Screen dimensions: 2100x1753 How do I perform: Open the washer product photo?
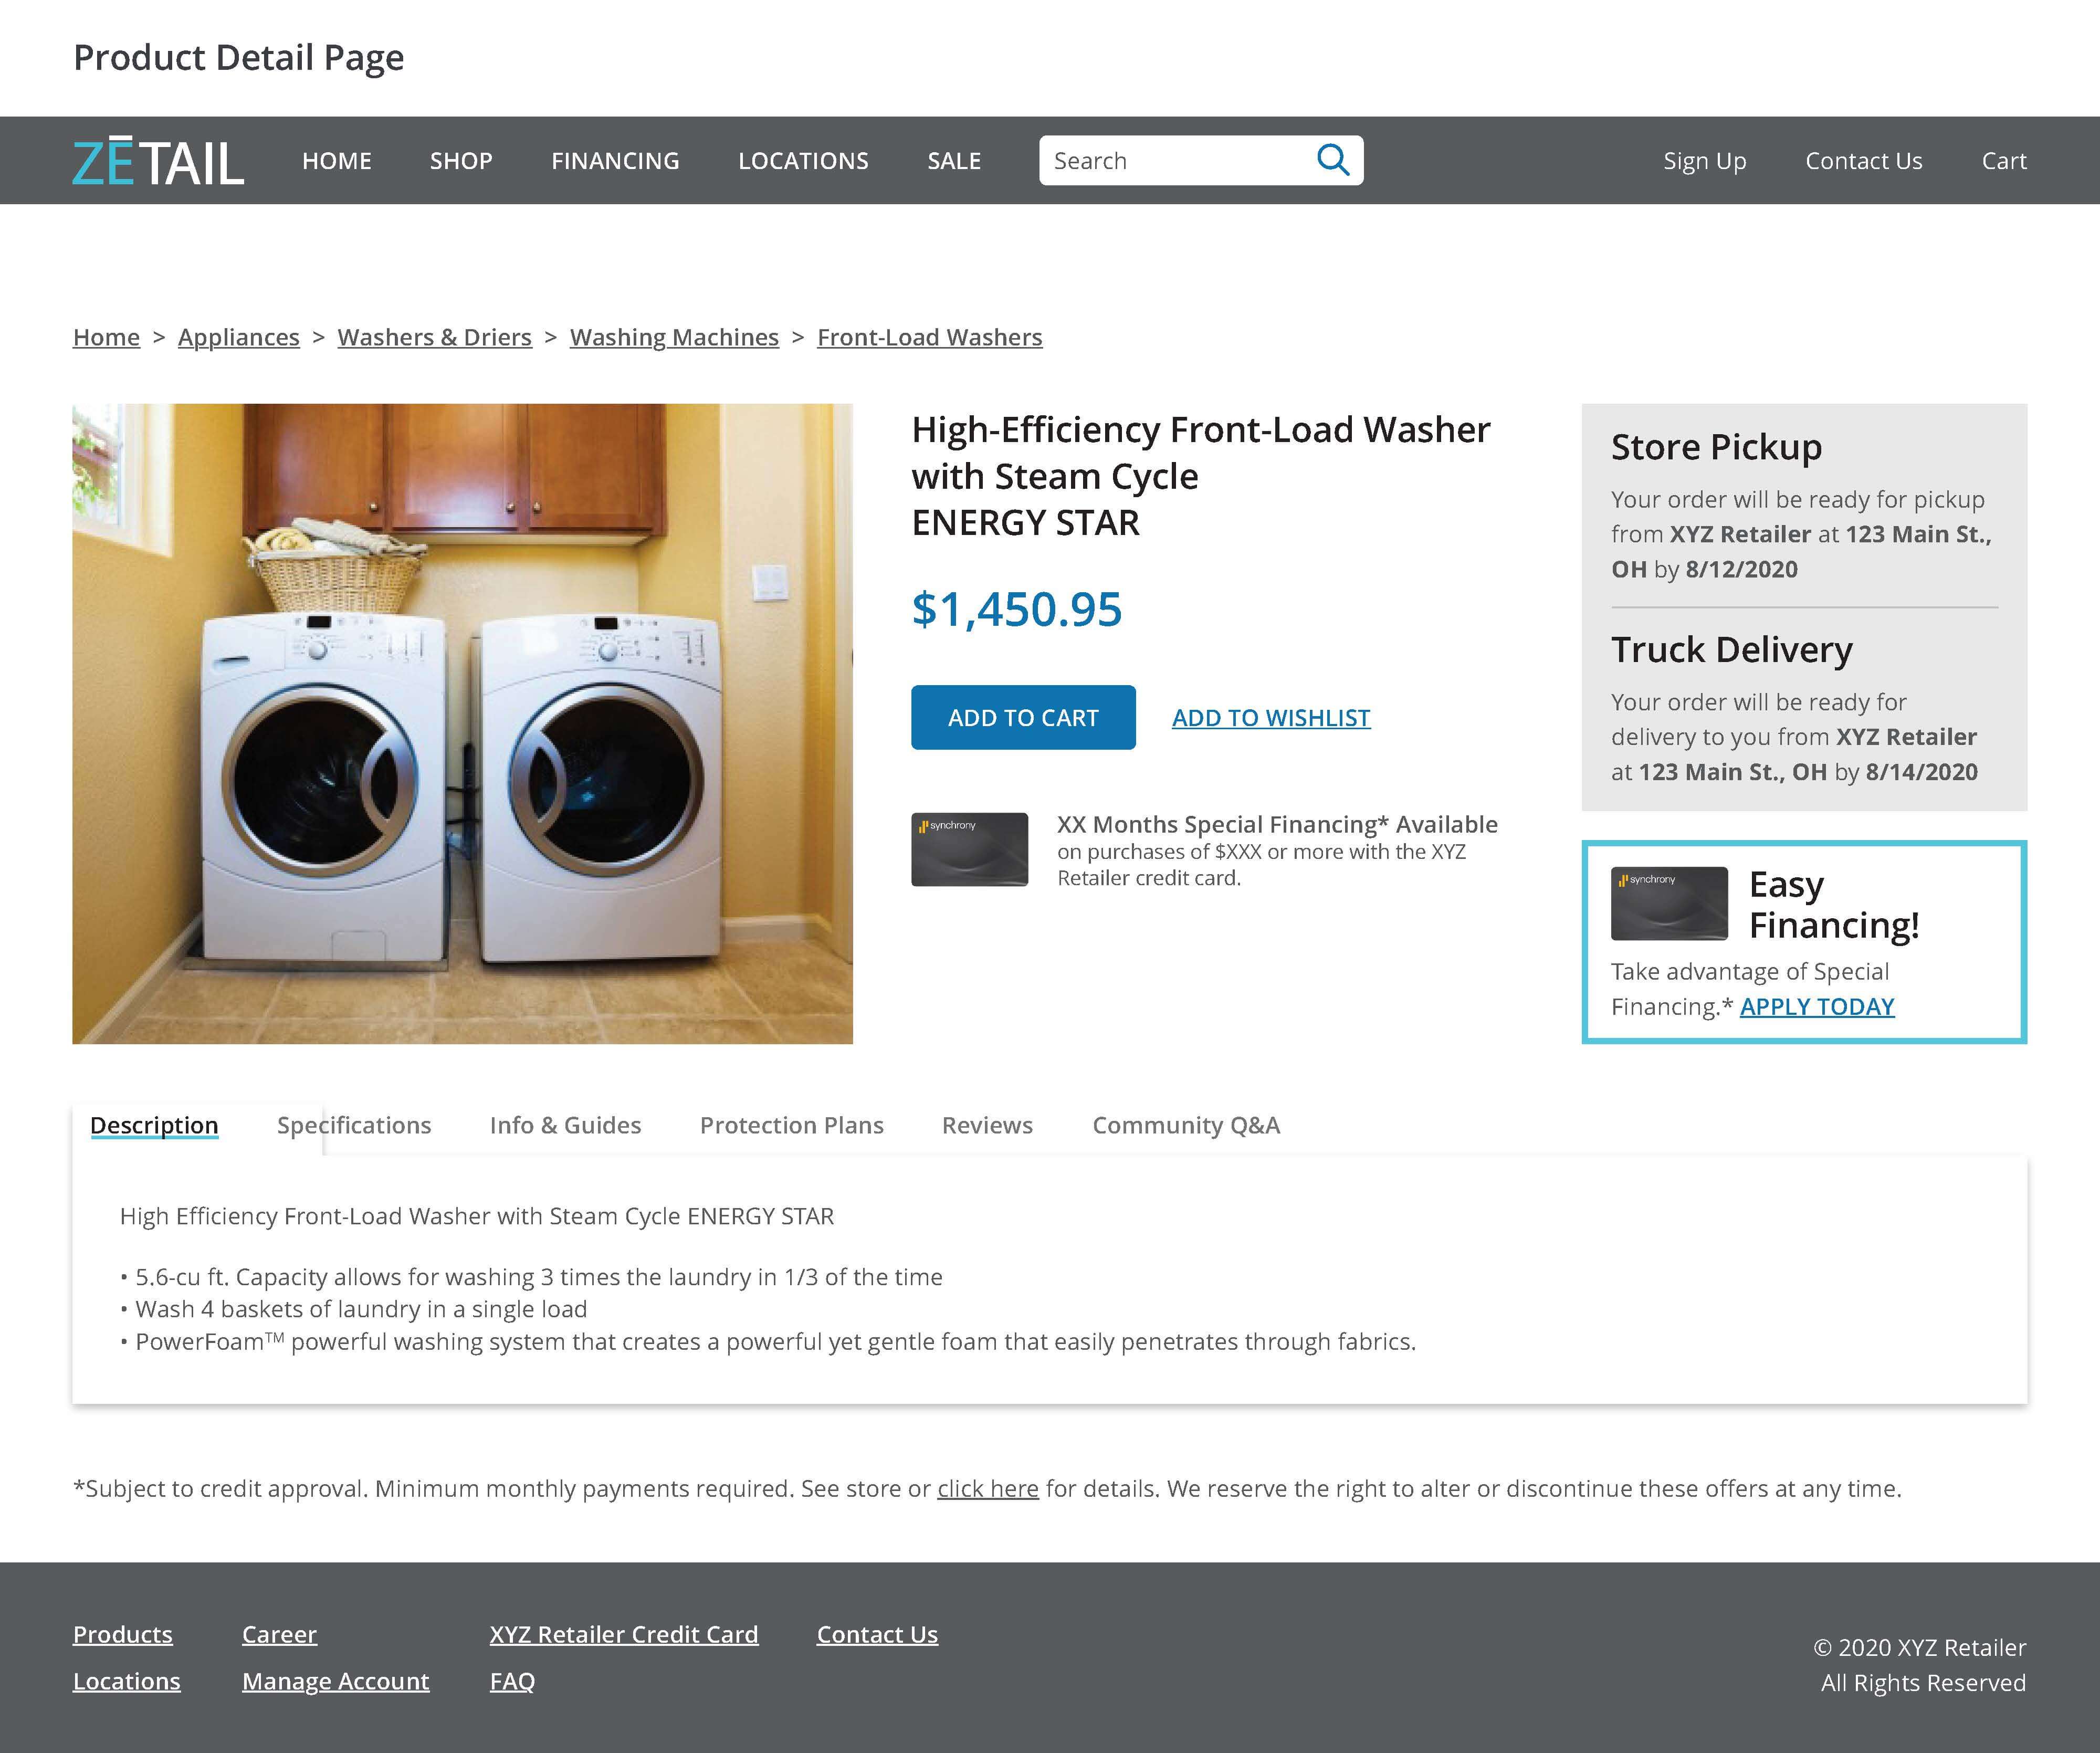pos(462,724)
